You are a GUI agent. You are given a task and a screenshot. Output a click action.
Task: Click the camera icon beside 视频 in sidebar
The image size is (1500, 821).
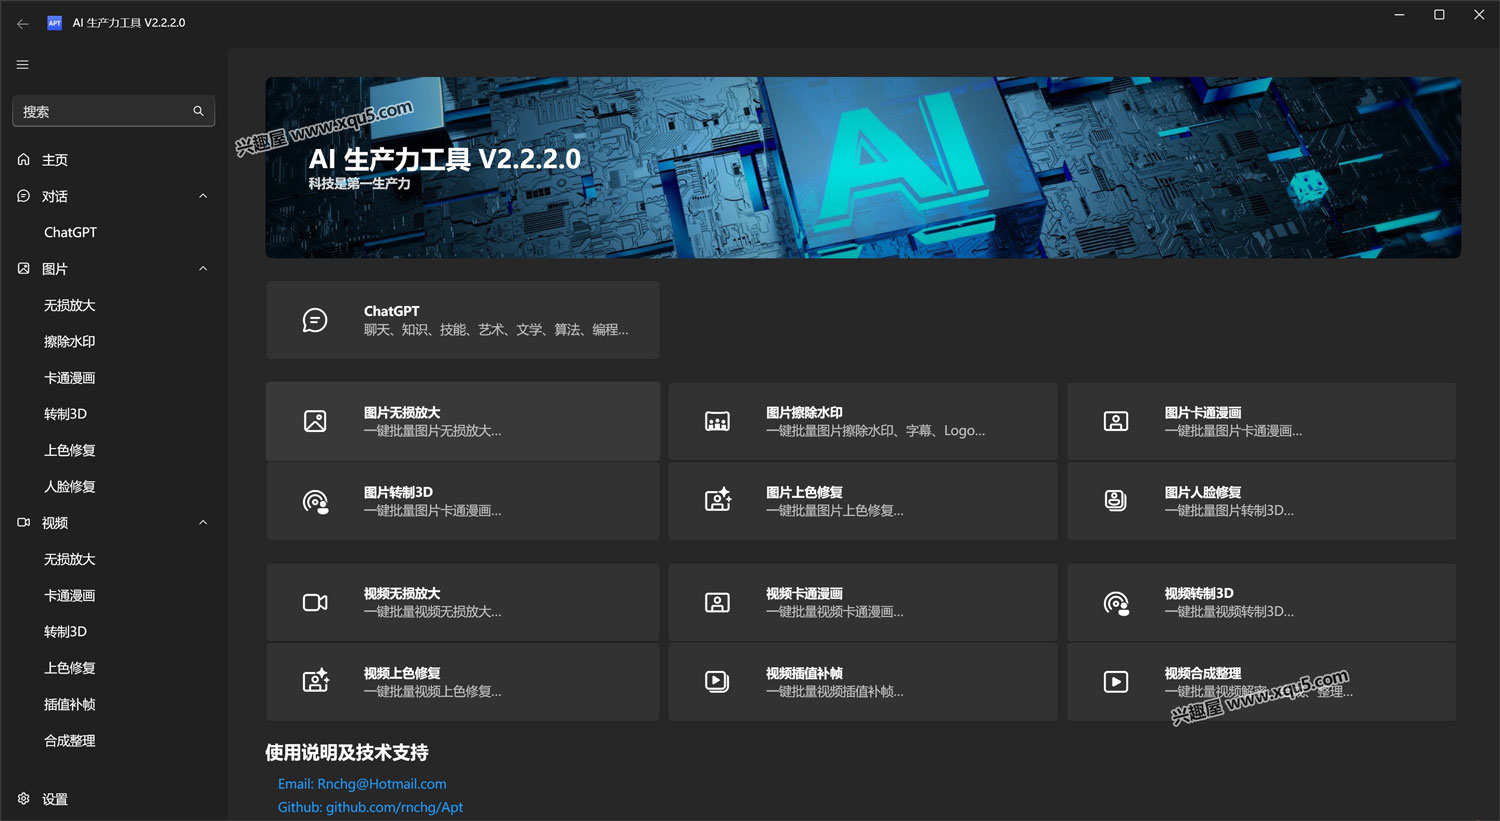pos(24,523)
